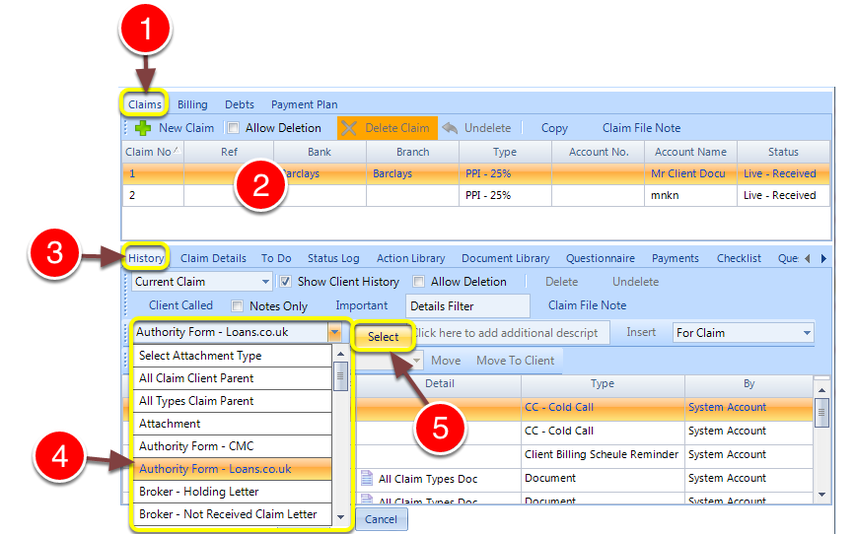Click Client Called button
Image resolution: width=855 pixels, height=534 pixels.
[180, 305]
